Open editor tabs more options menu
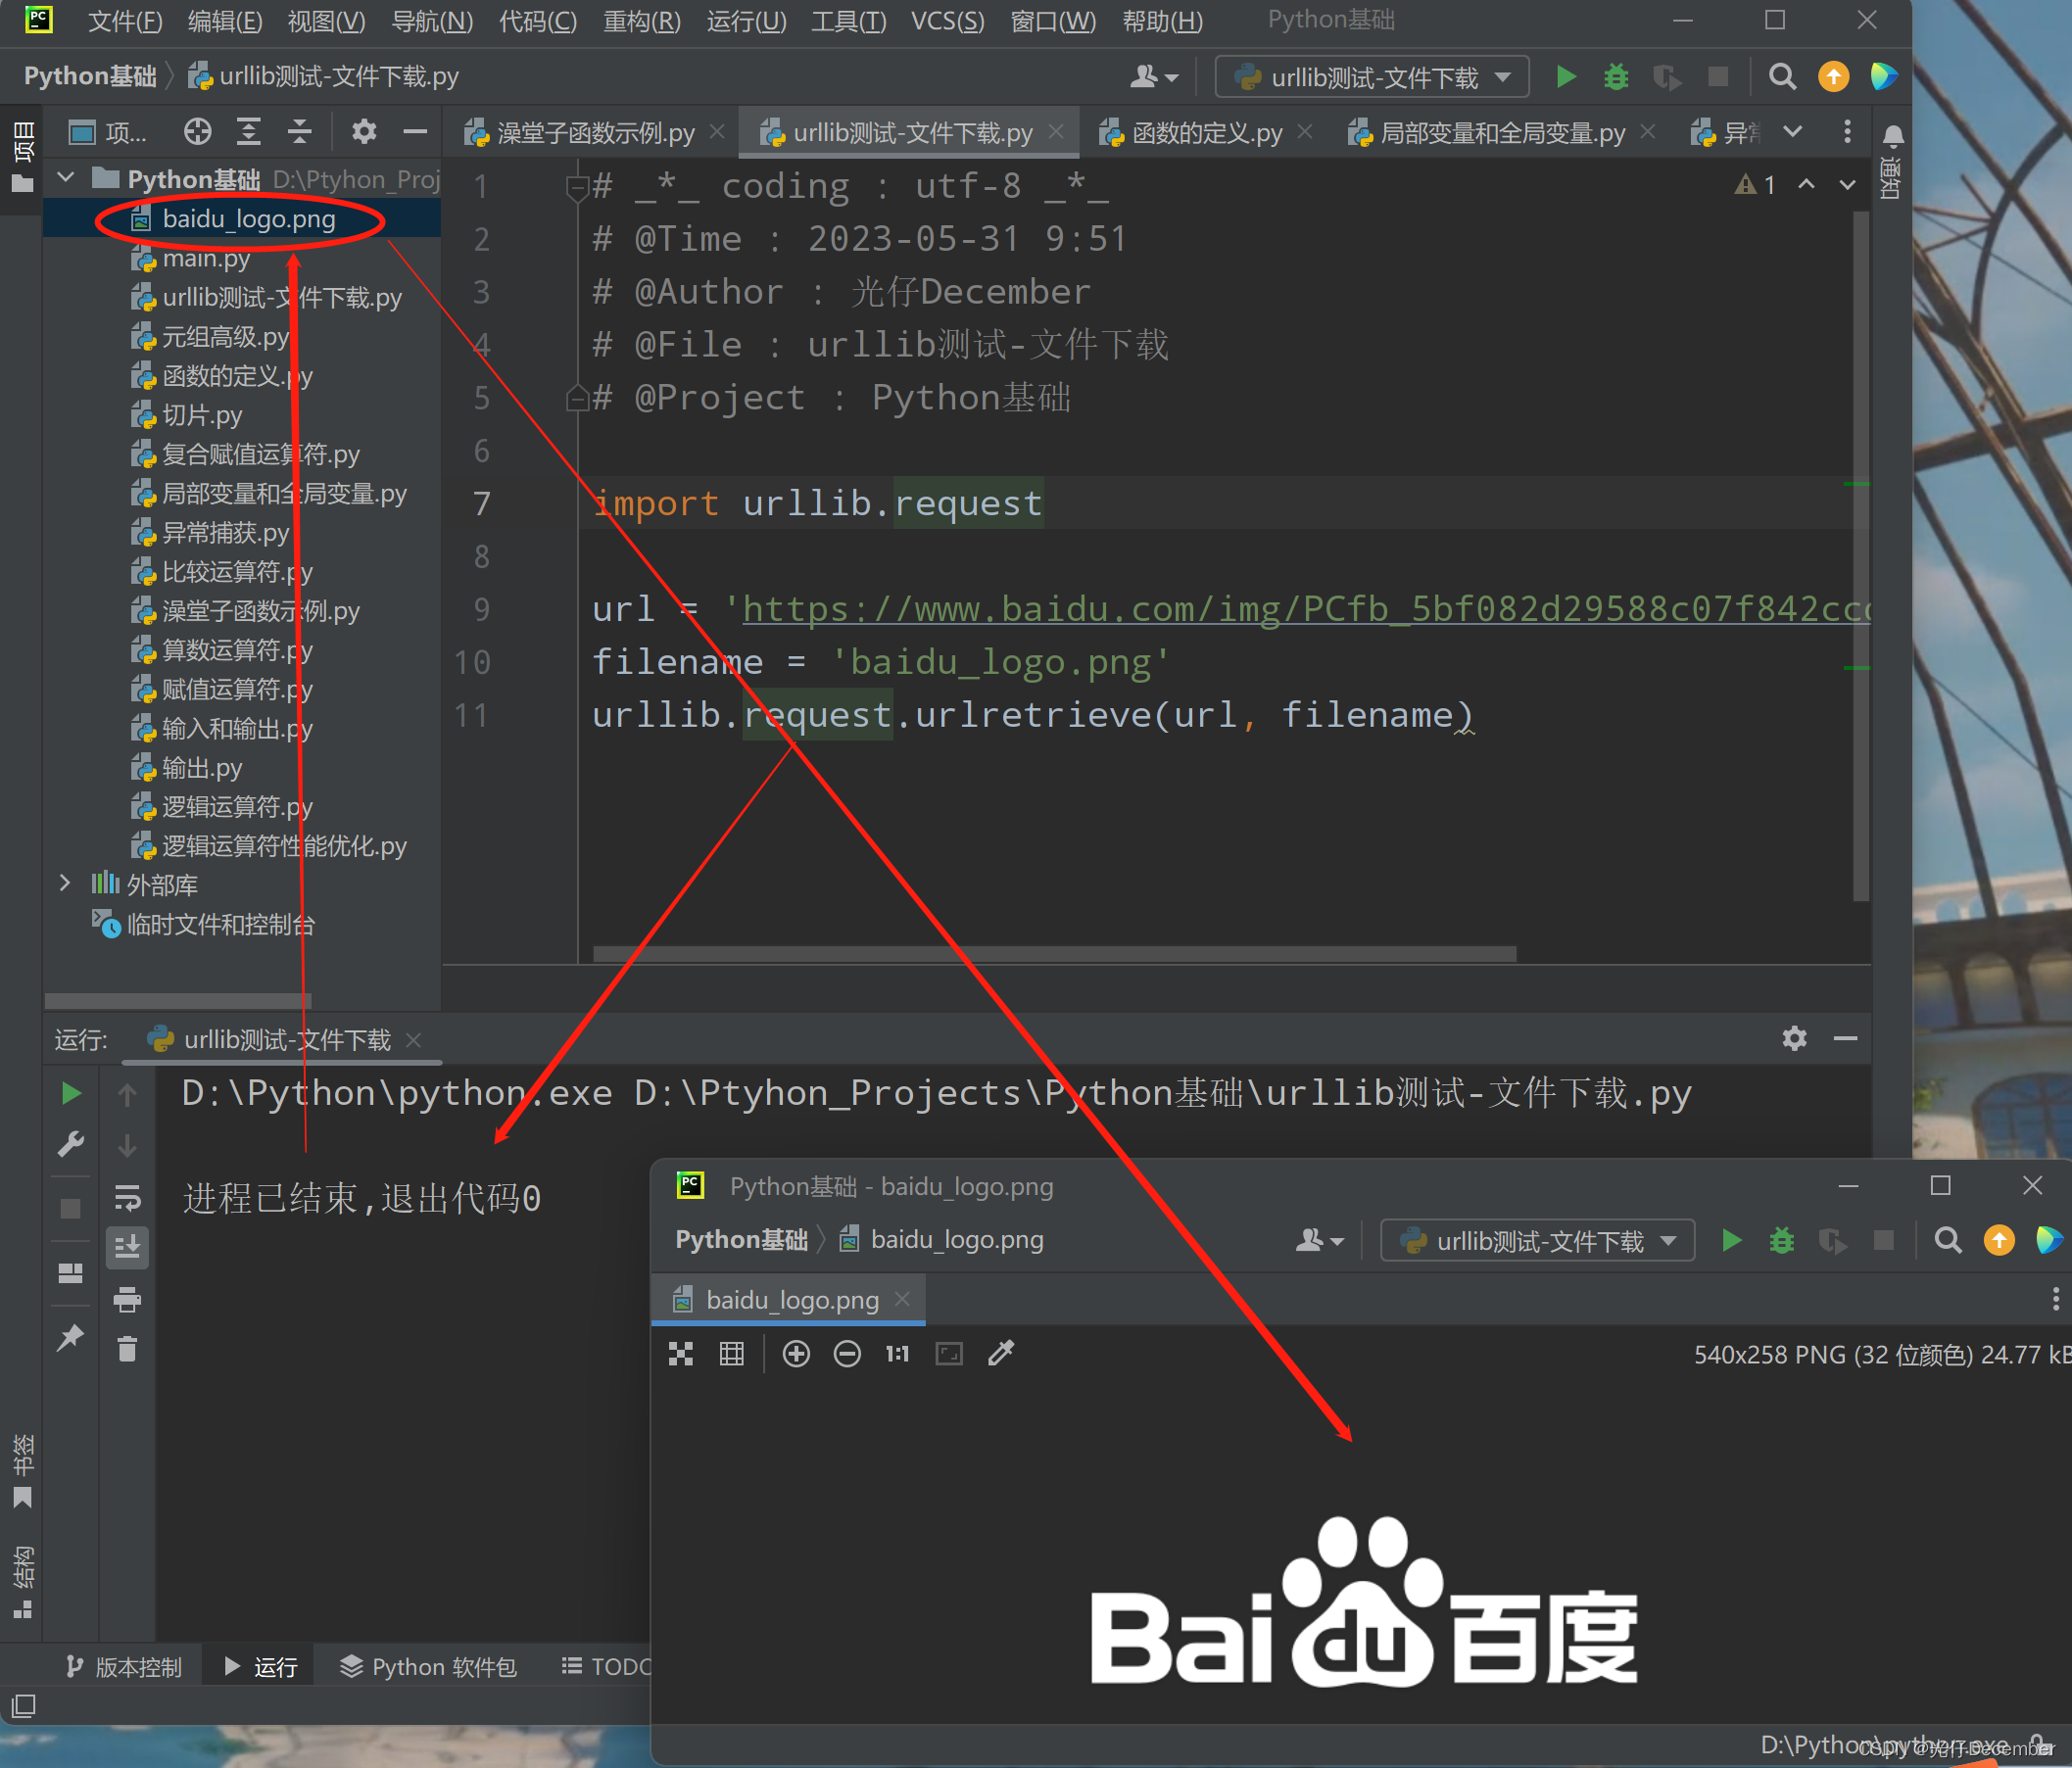 tap(1847, 131)
